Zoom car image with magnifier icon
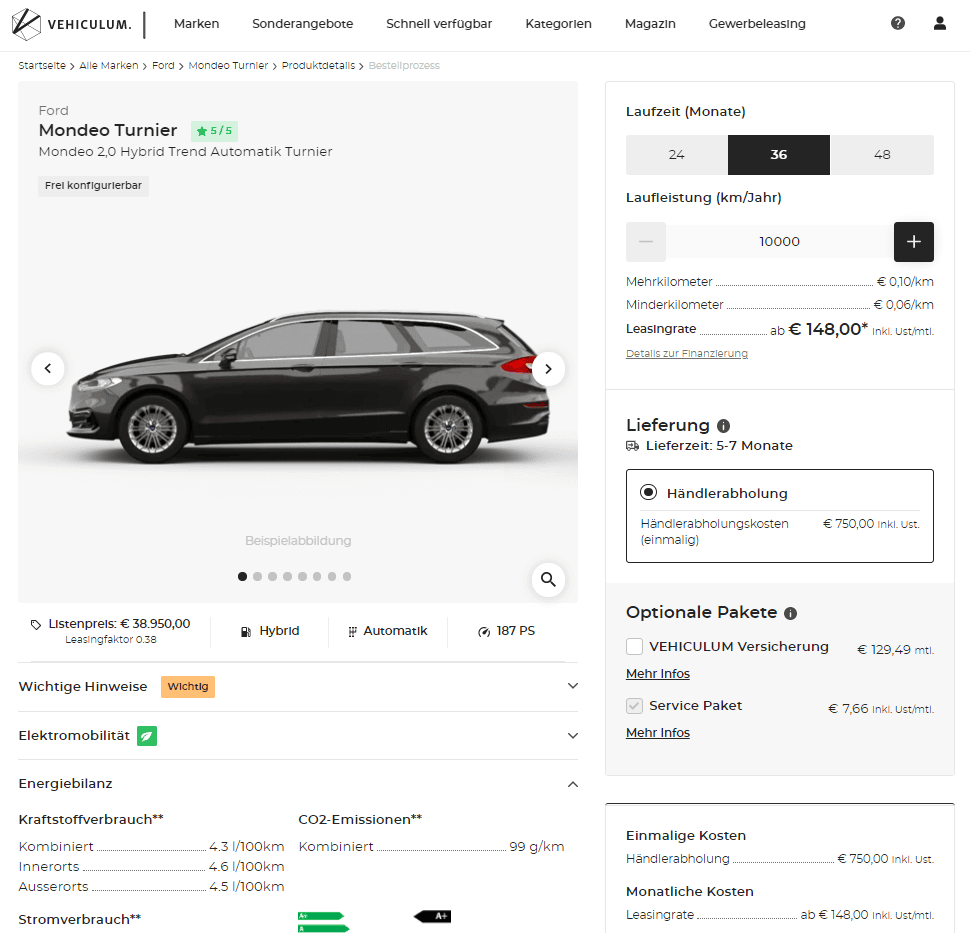970x933 pixels. coord(548,579)
